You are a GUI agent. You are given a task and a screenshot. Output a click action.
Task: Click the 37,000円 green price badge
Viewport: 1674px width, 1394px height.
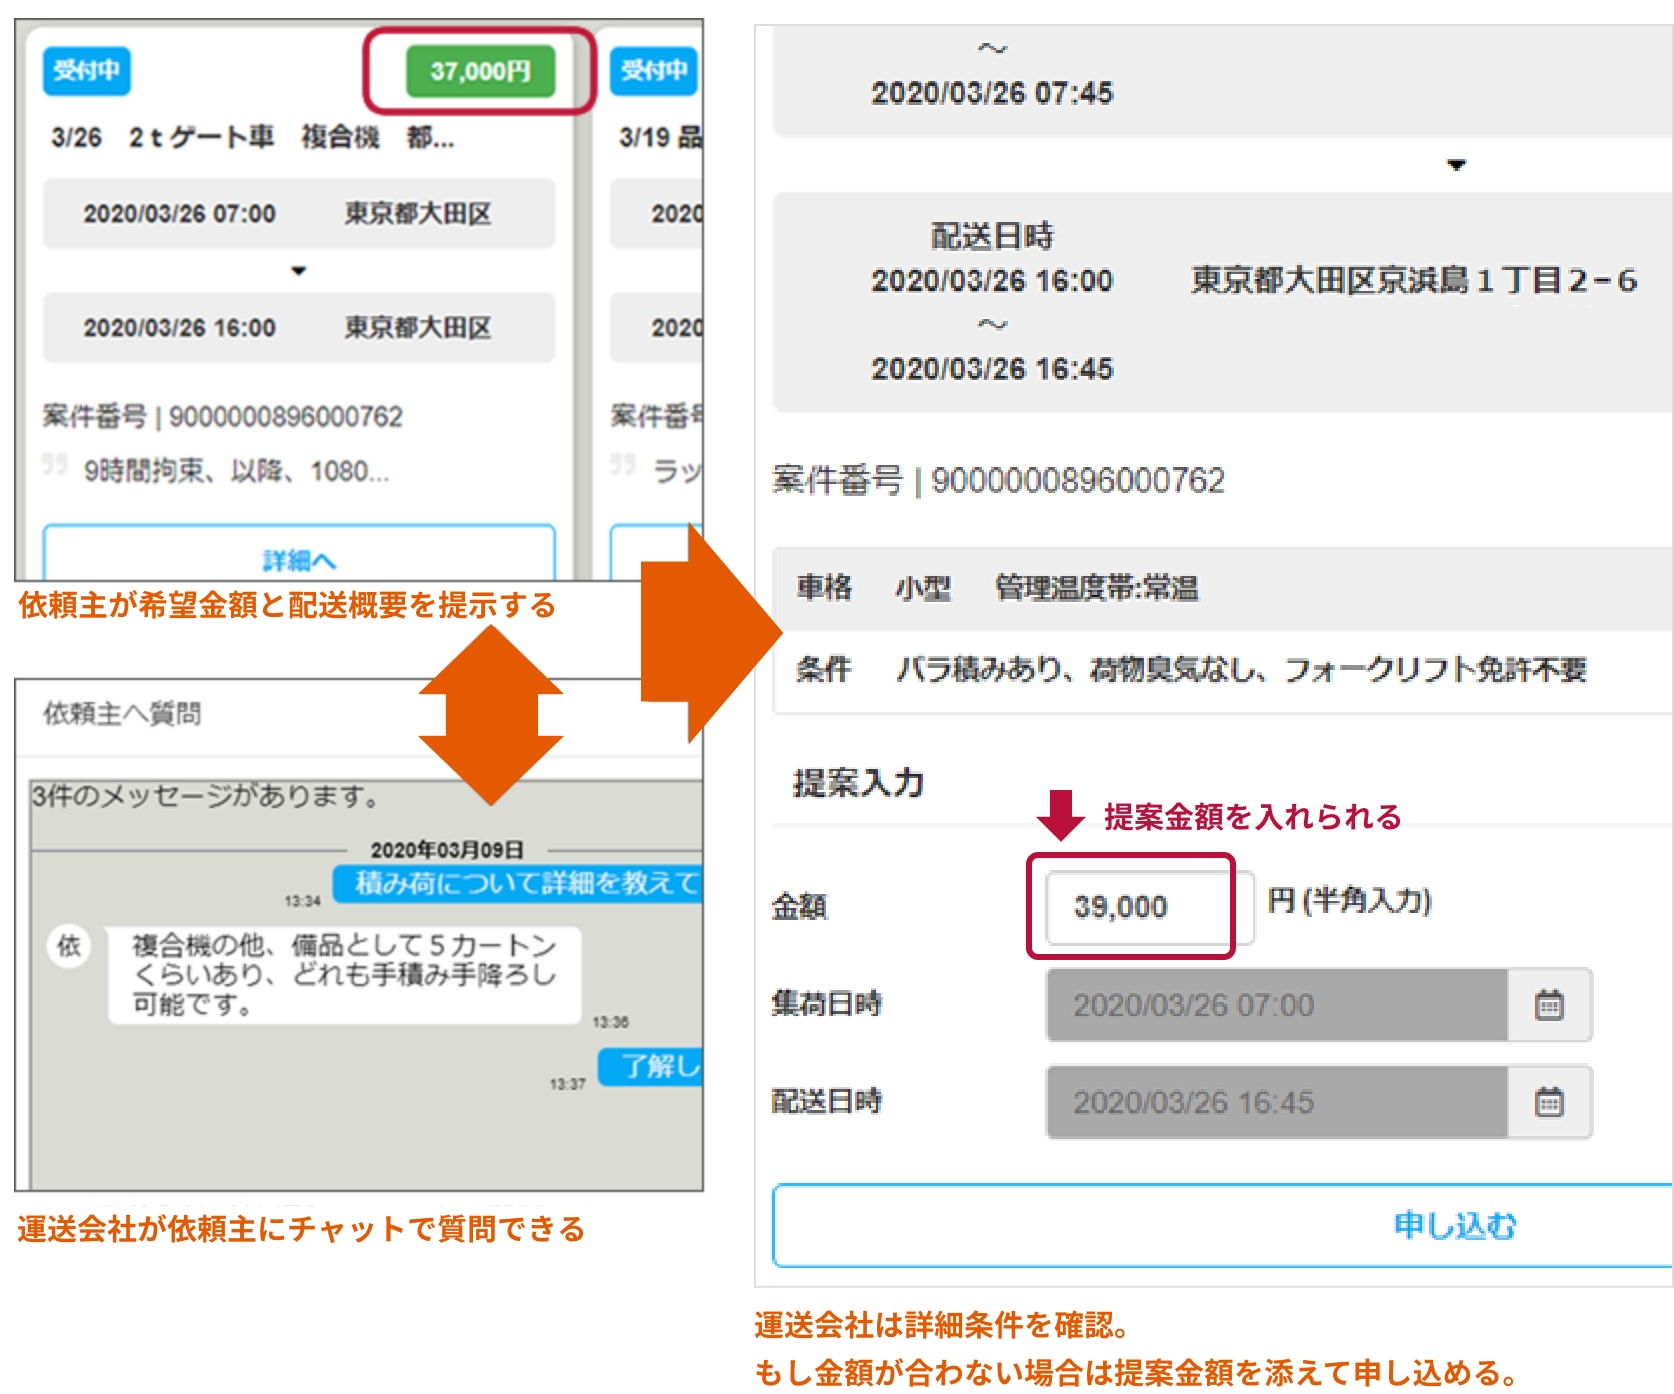[x=480, y=71]
